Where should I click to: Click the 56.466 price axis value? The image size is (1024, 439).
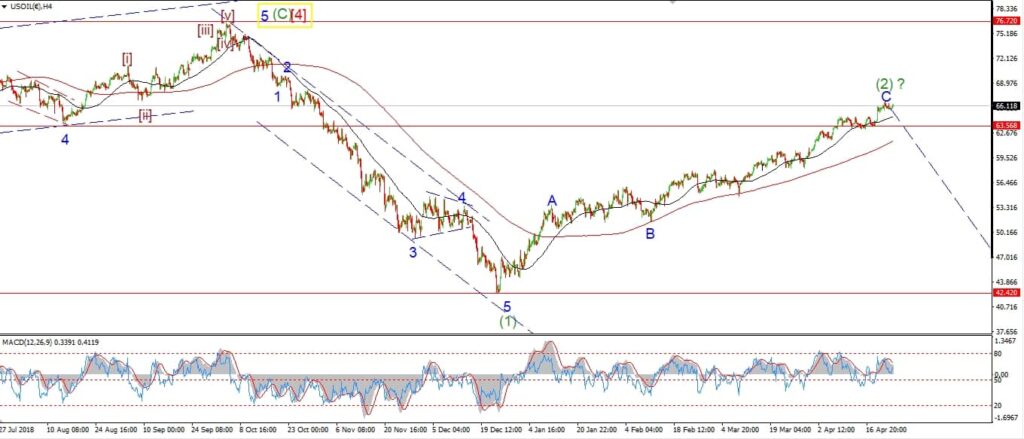(x=1006, y=182)
